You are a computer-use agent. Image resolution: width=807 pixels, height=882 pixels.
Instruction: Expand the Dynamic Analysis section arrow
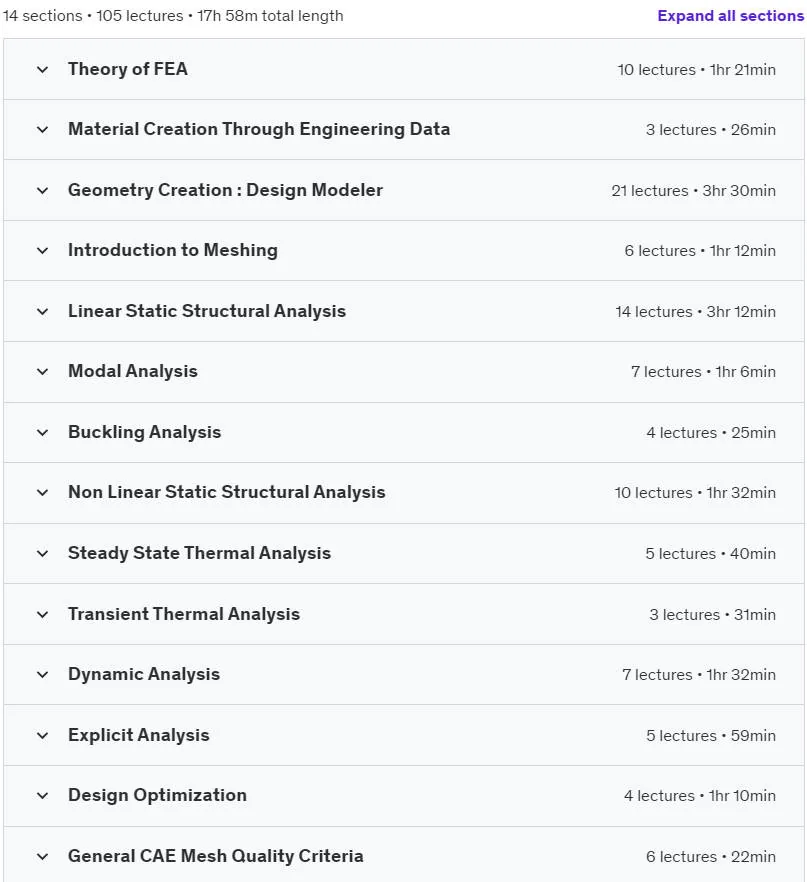pos(42,674)
